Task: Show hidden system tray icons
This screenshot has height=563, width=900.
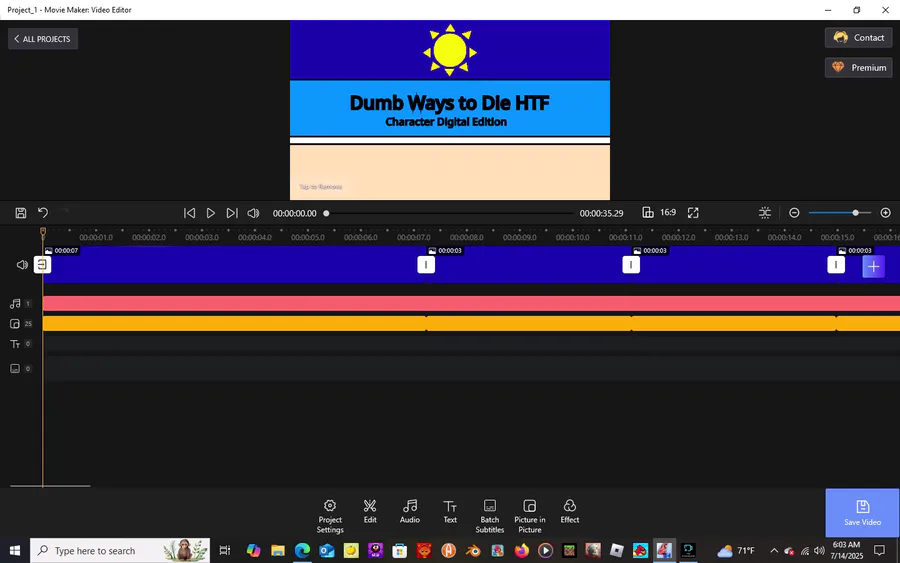Action: click(x=774, y=550)
